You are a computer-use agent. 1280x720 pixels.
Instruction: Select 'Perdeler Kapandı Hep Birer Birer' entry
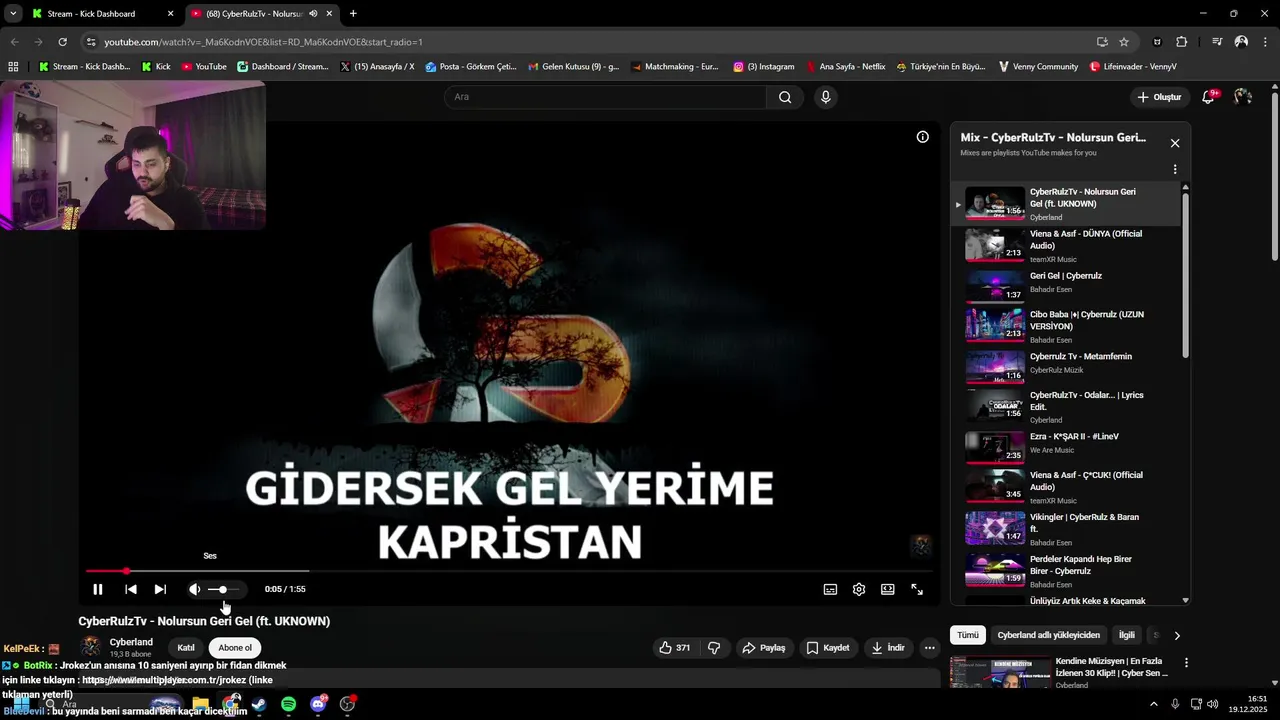tap(1066, 570)
